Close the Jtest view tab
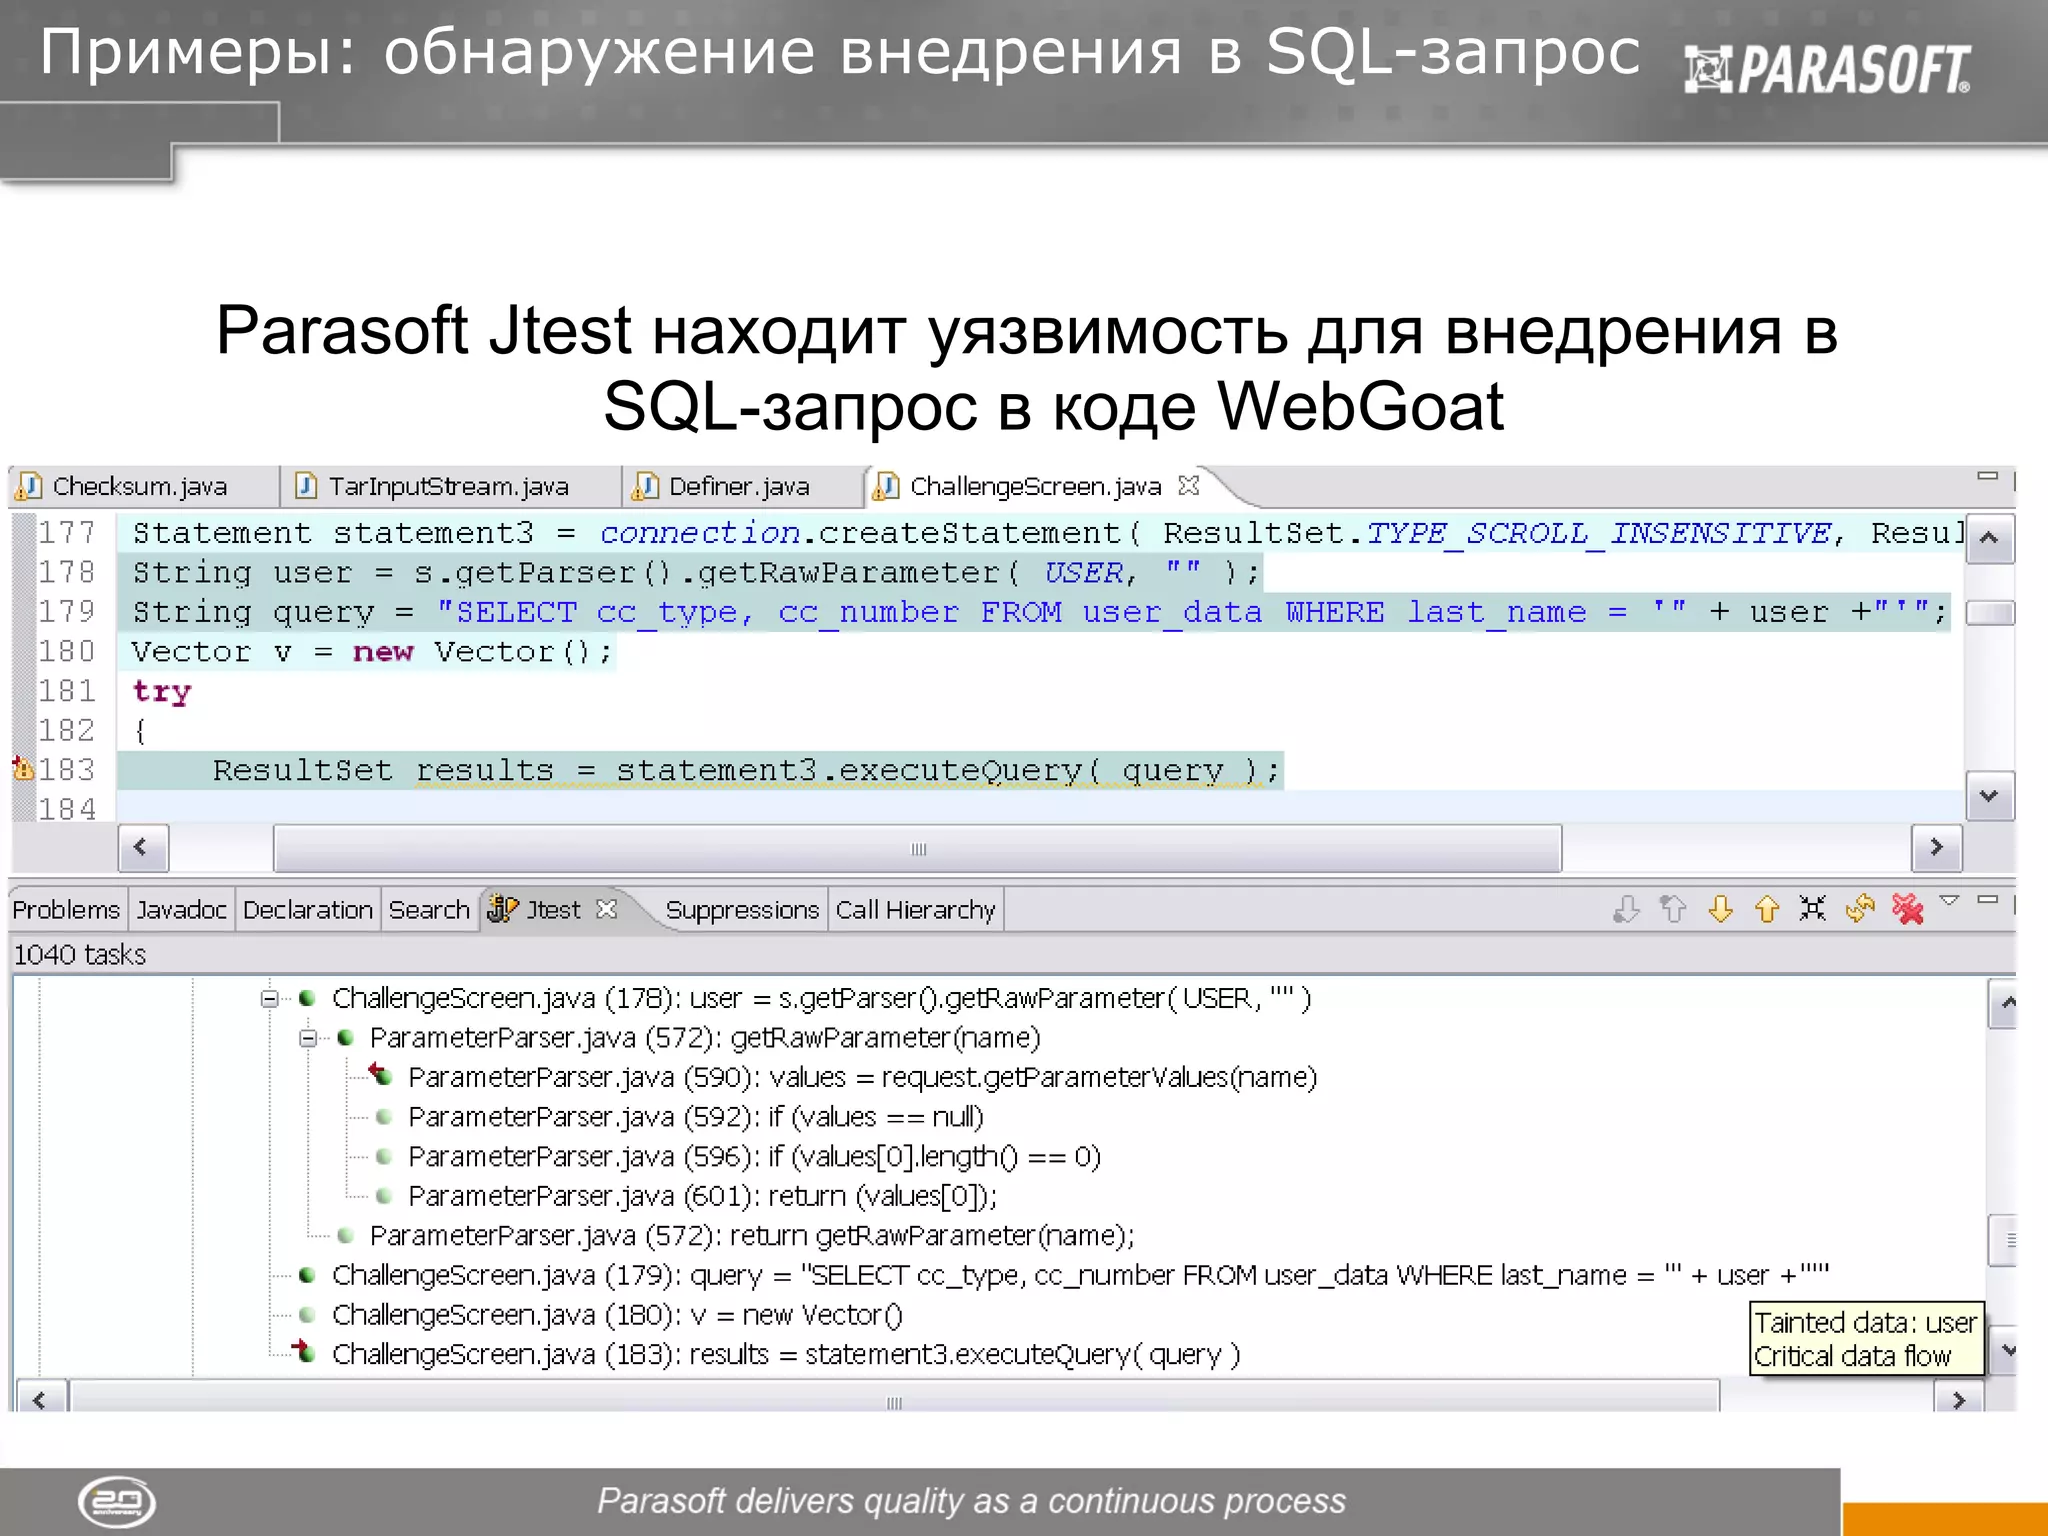Screen dimensions: 2048x1536 (x=607, y=909)
